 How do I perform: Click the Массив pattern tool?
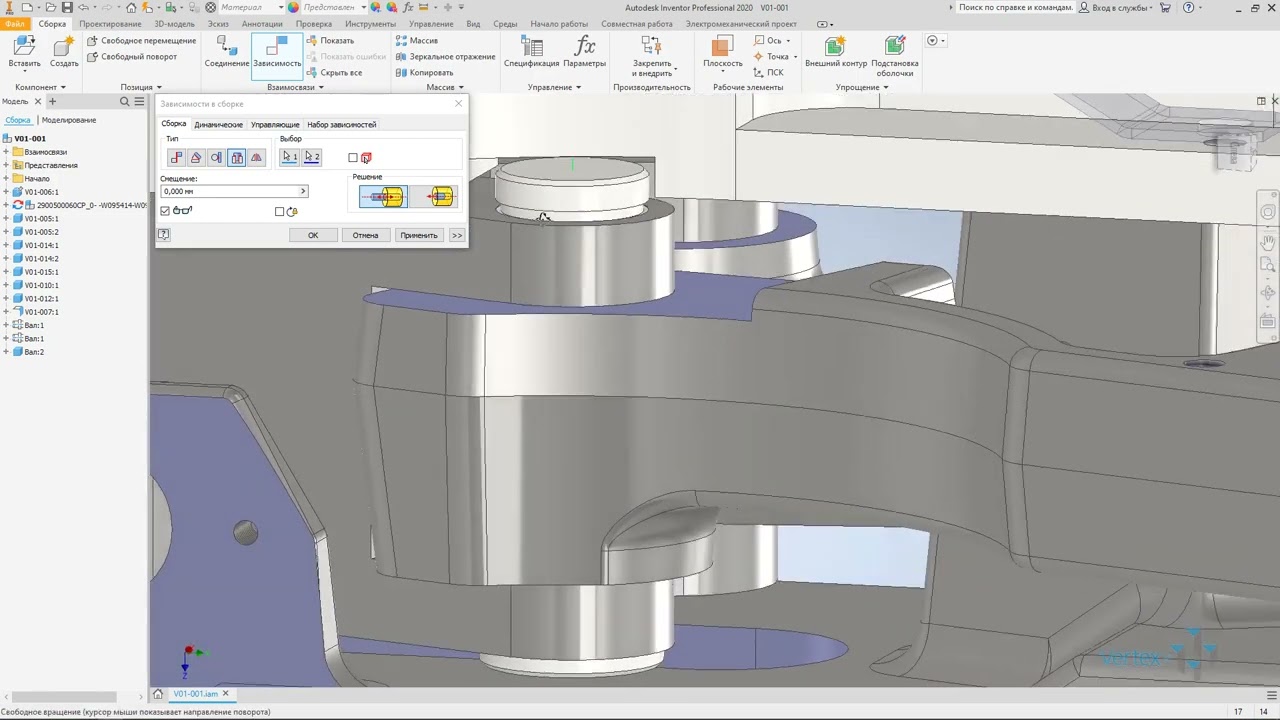coord(416,41)
